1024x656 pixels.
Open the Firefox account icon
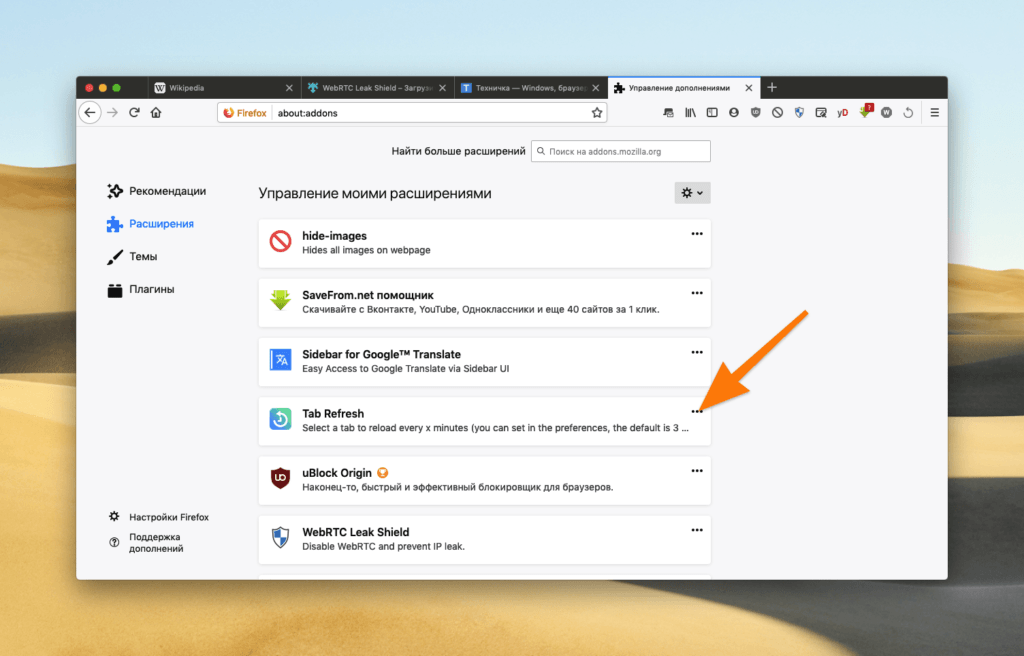(x=734, y=112)
